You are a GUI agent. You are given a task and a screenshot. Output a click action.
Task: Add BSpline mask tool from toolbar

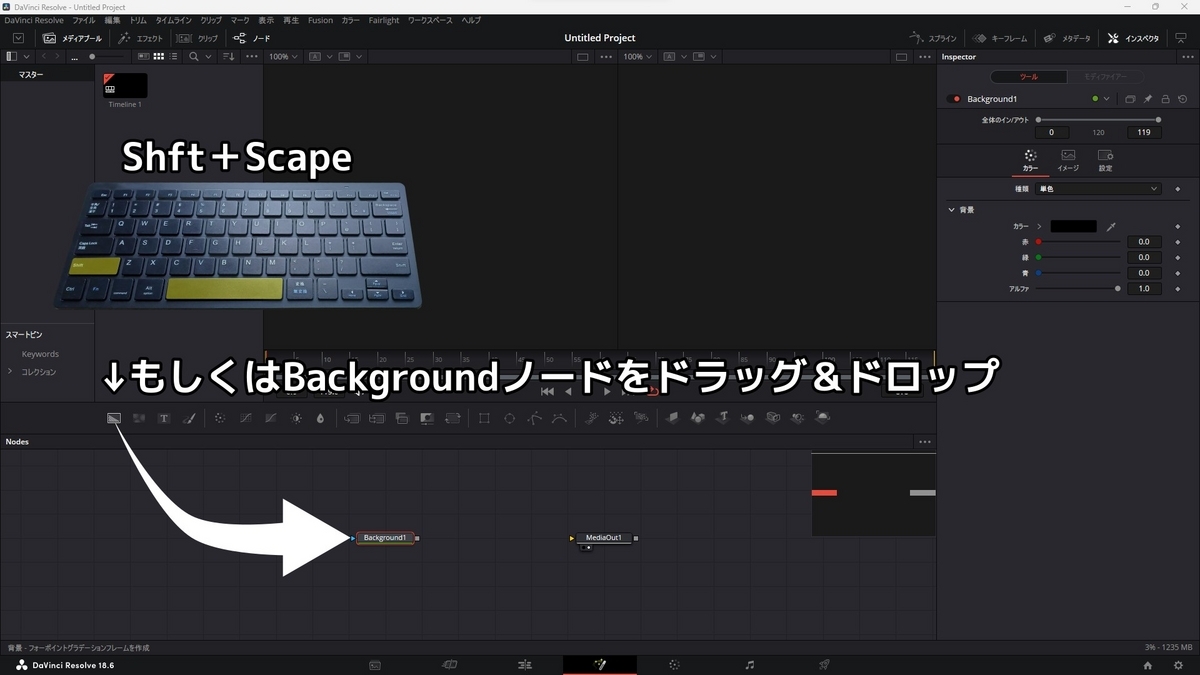(559, 418)
